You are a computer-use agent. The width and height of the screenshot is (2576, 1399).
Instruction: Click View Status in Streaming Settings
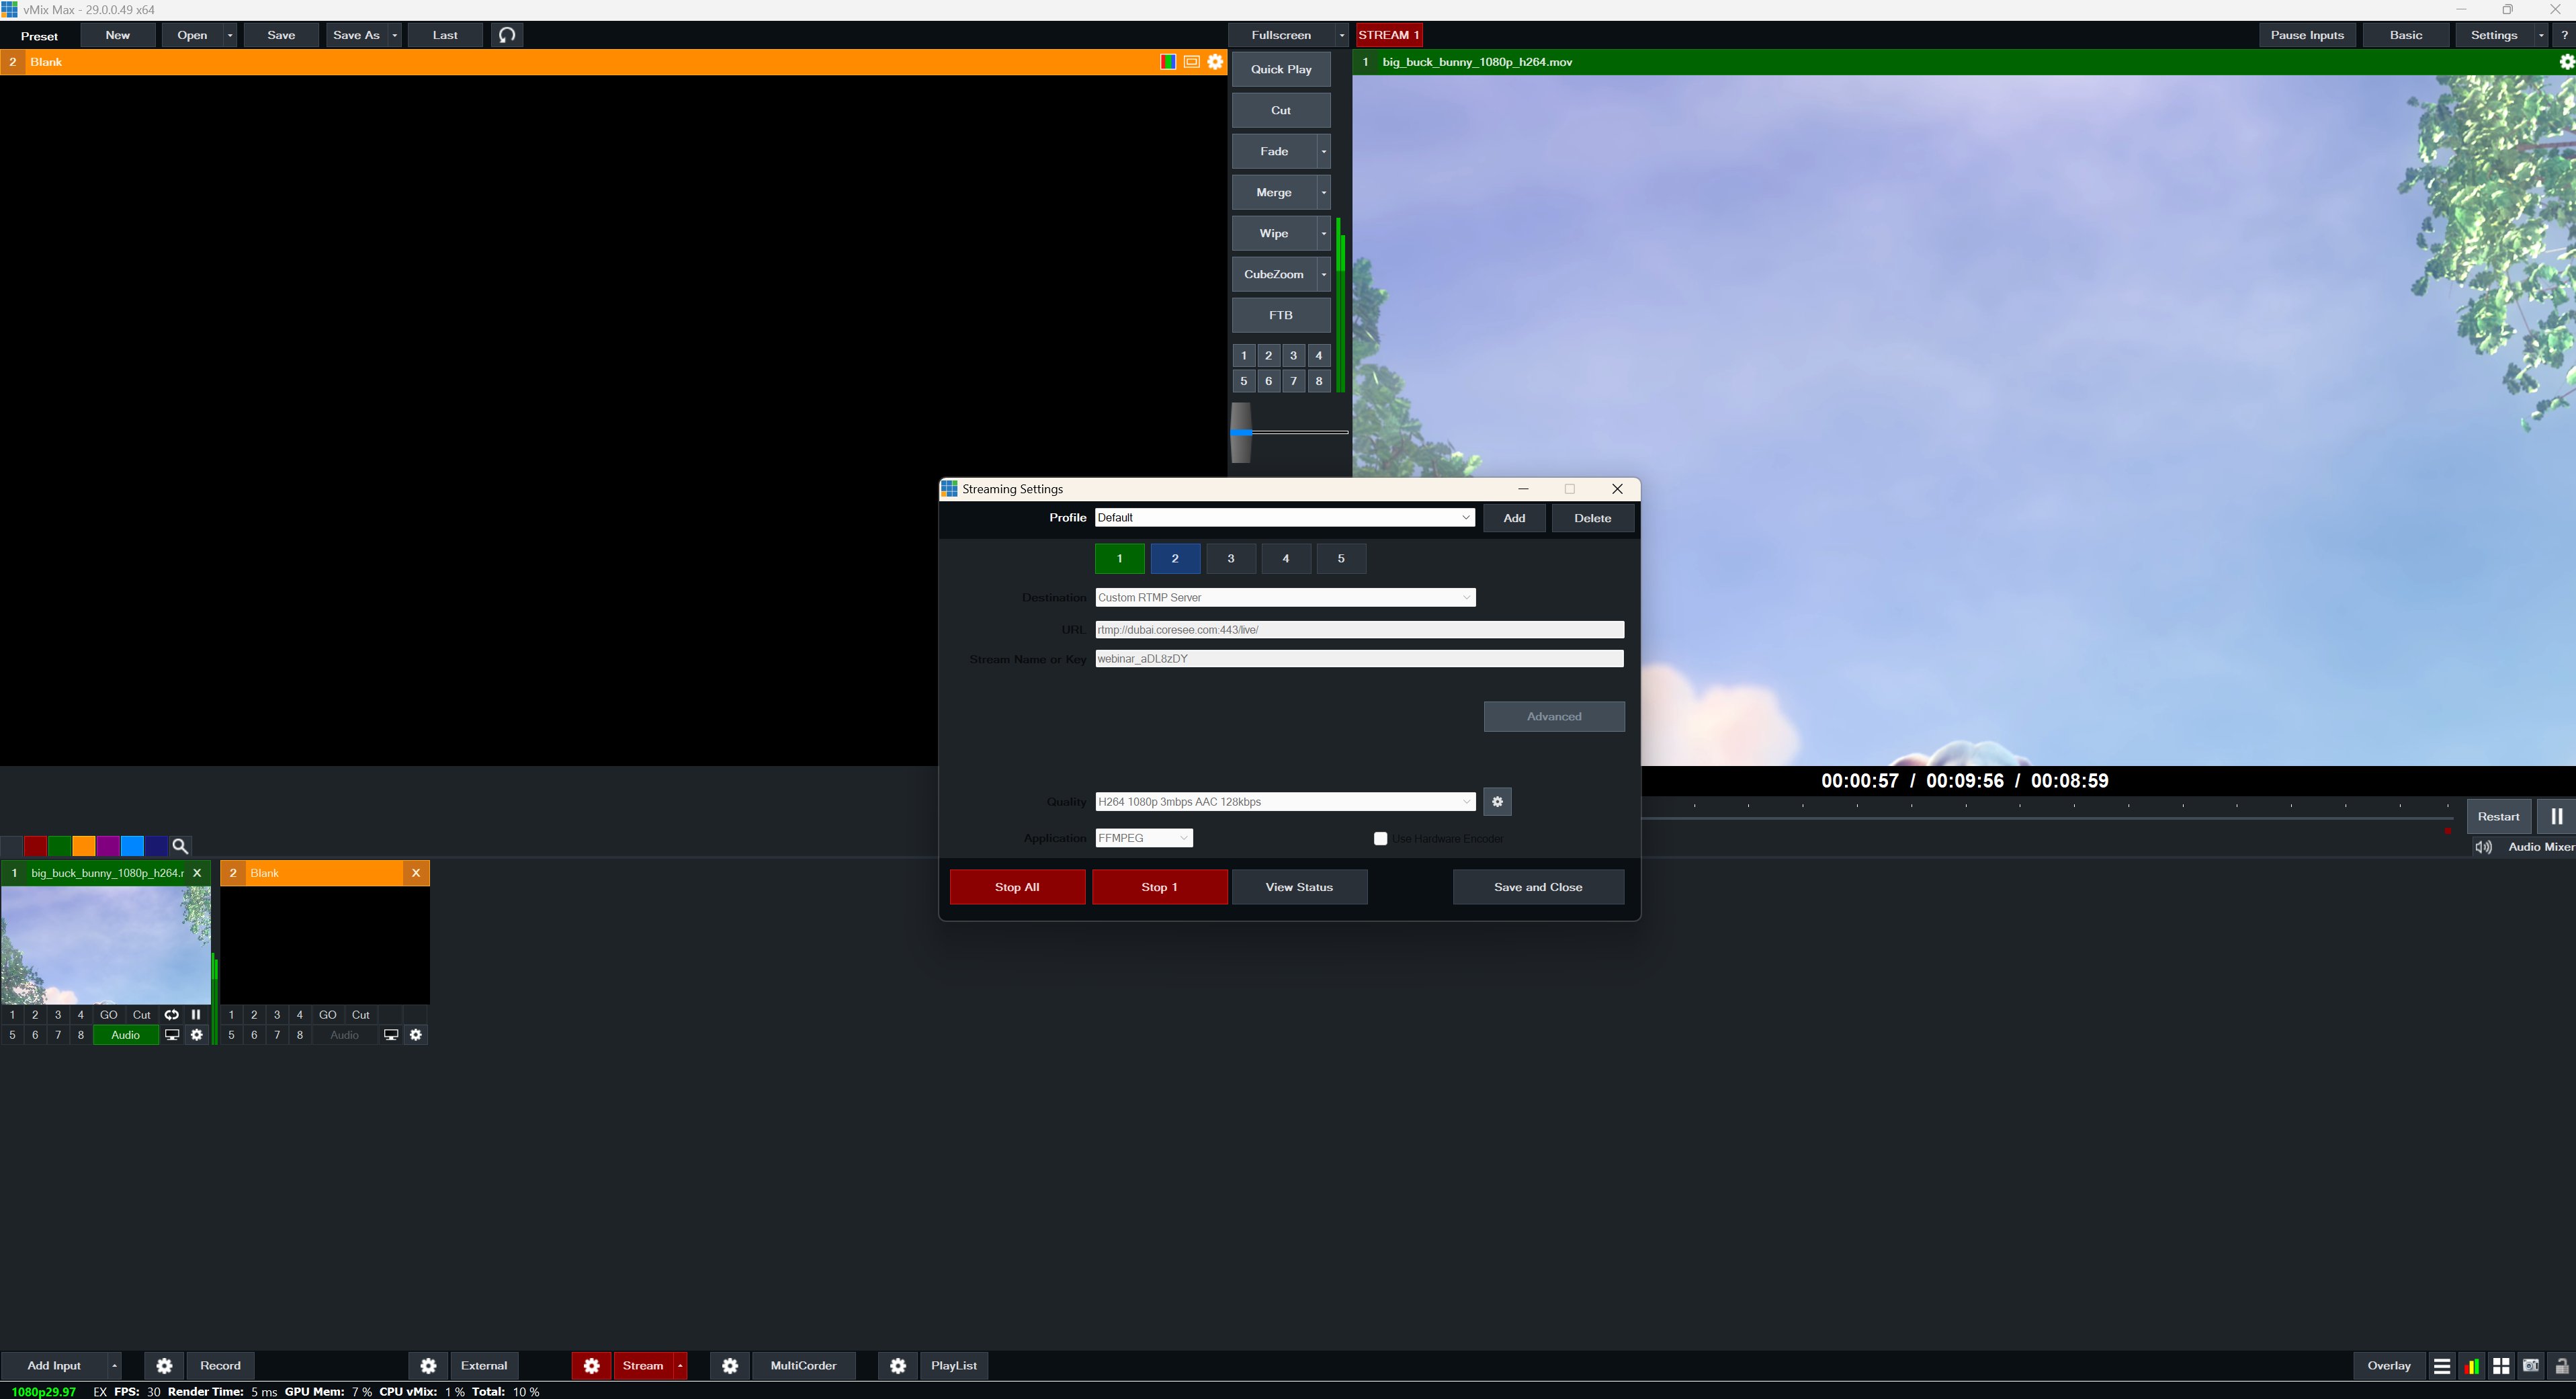tap(1299, 887)
